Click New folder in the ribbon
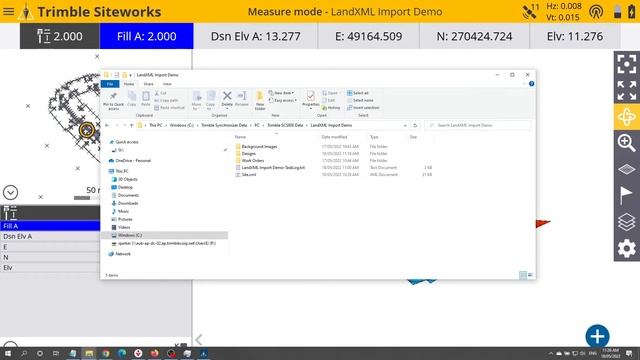Screen dimensions: 640x360 click(x=260, y=100)
